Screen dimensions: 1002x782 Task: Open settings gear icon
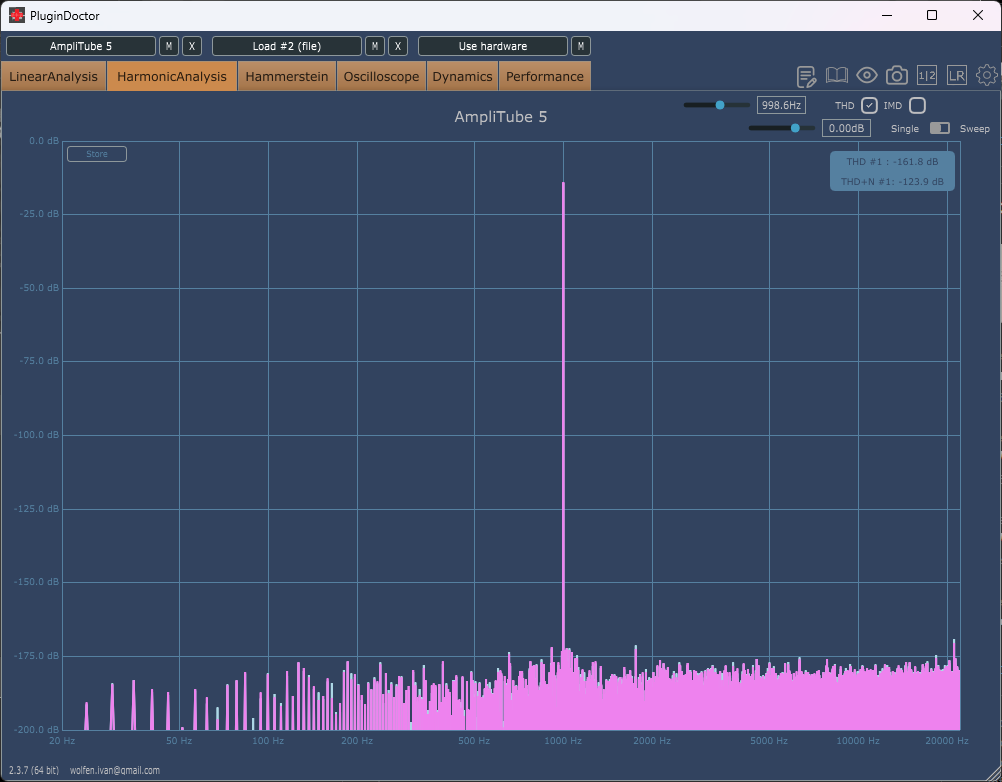(987, 76)
